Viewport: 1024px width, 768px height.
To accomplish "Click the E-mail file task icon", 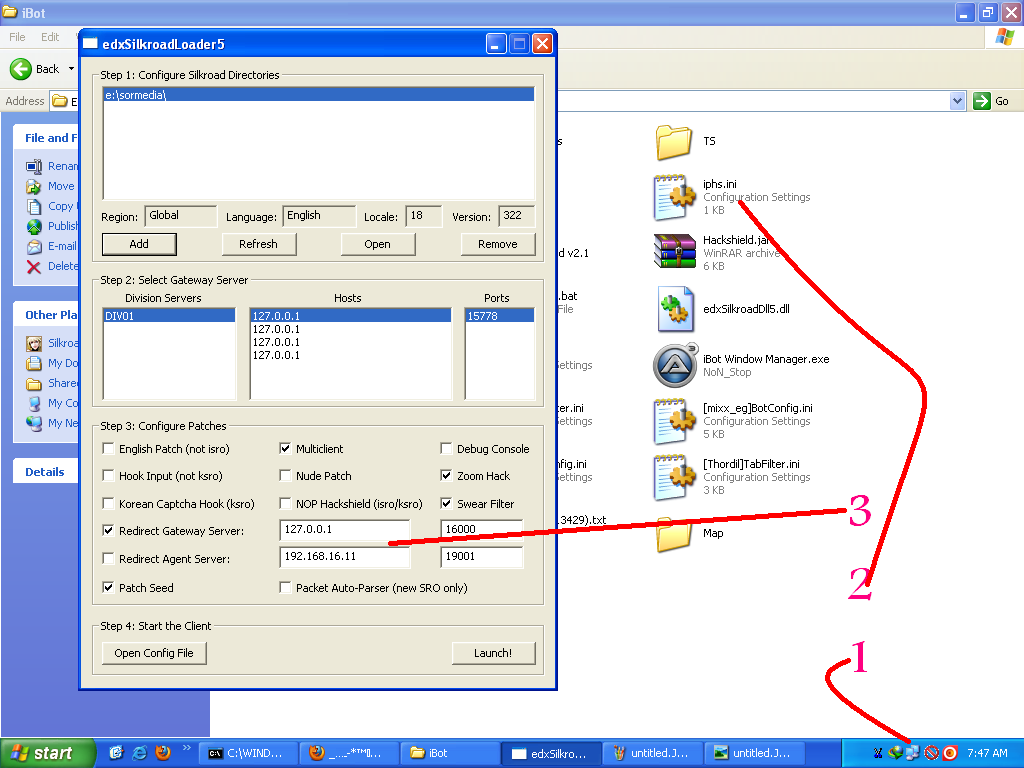I will (x=34, y=246).
